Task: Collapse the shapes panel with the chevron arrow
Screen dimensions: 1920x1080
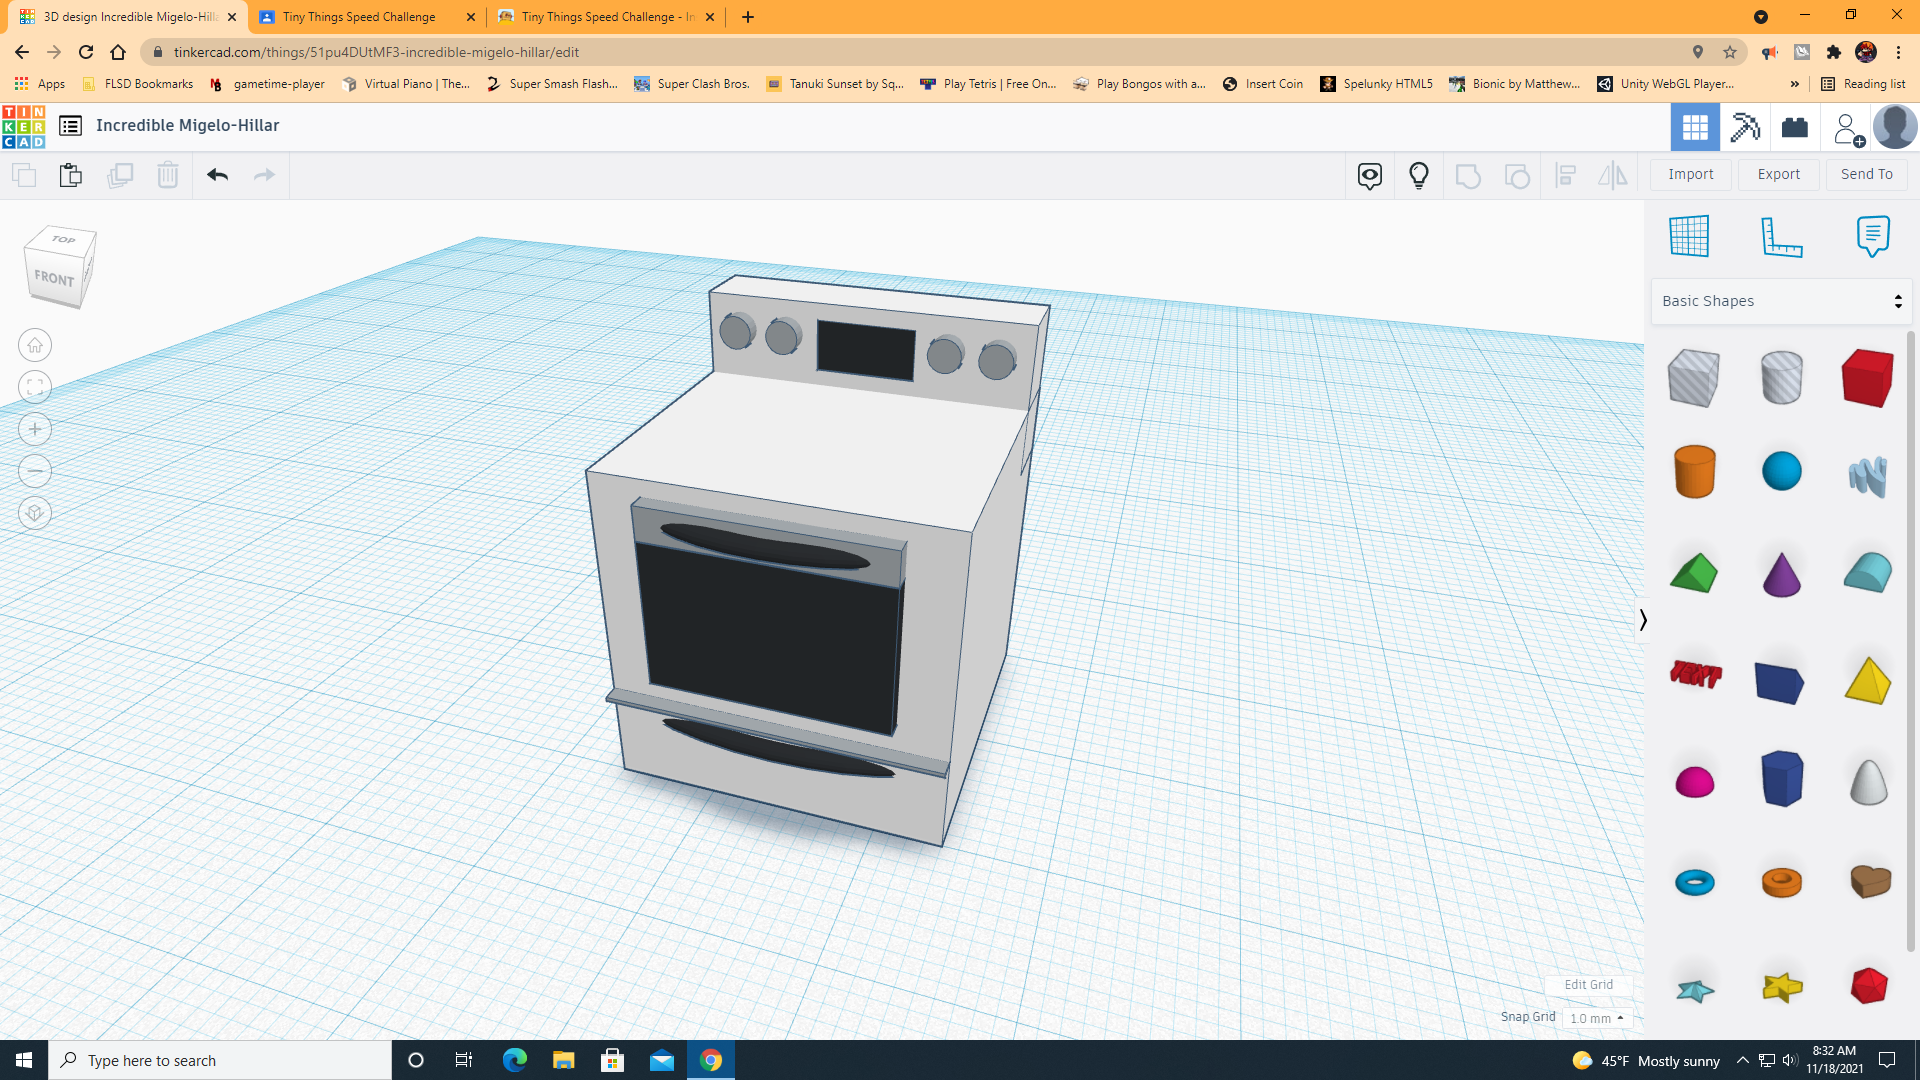Action: pos(1643,620)
